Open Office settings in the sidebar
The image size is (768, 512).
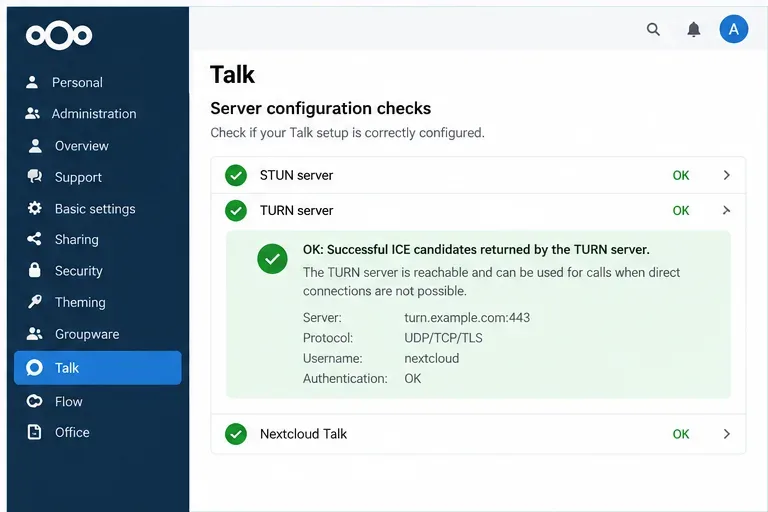click(72, 433)
